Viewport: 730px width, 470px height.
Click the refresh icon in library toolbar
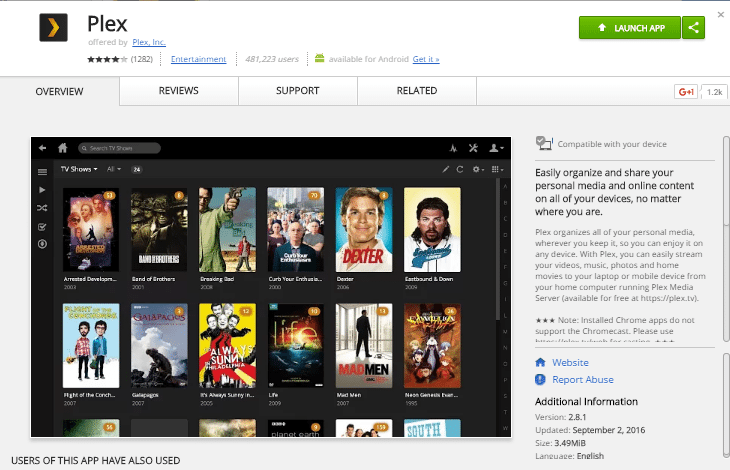coord(460,169)
